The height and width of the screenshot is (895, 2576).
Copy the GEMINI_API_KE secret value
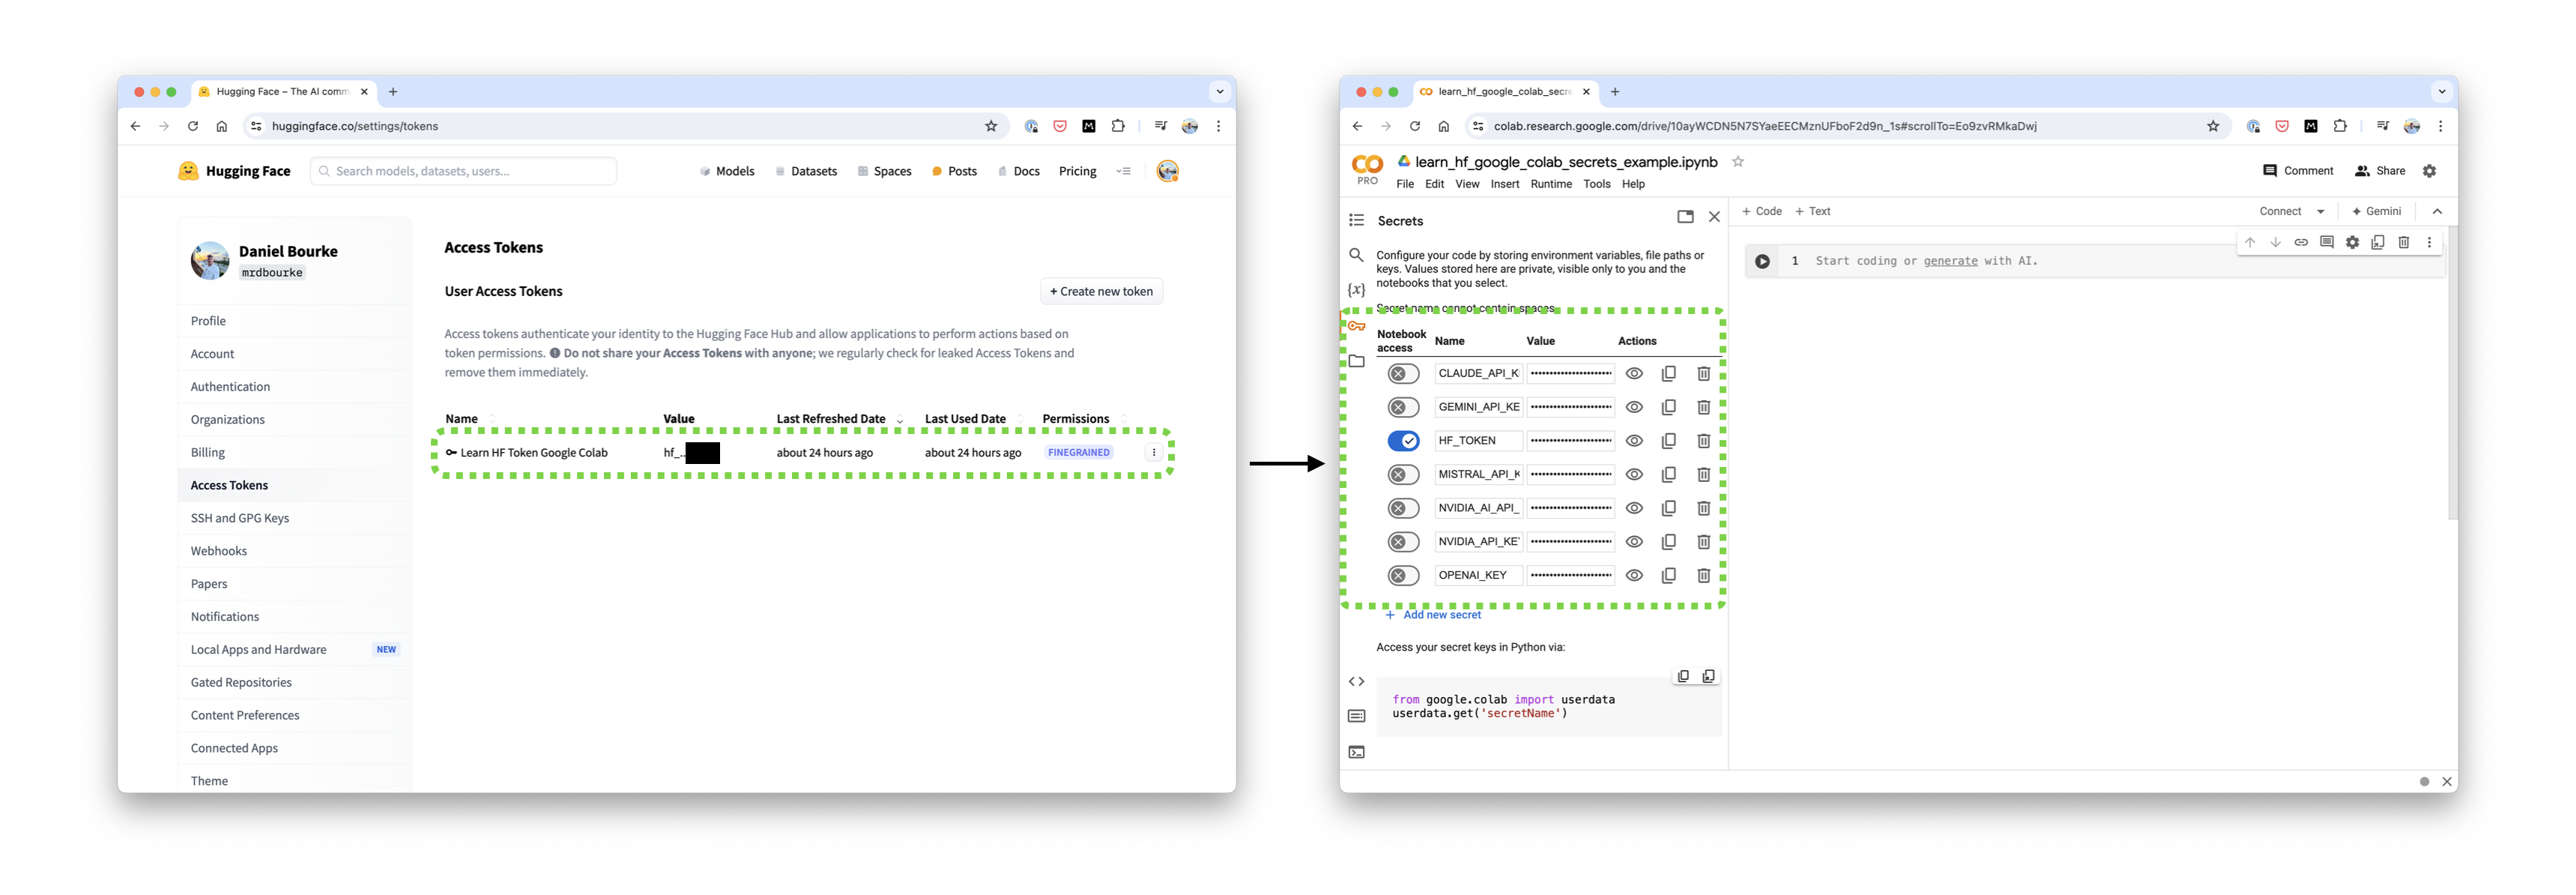1669,407
